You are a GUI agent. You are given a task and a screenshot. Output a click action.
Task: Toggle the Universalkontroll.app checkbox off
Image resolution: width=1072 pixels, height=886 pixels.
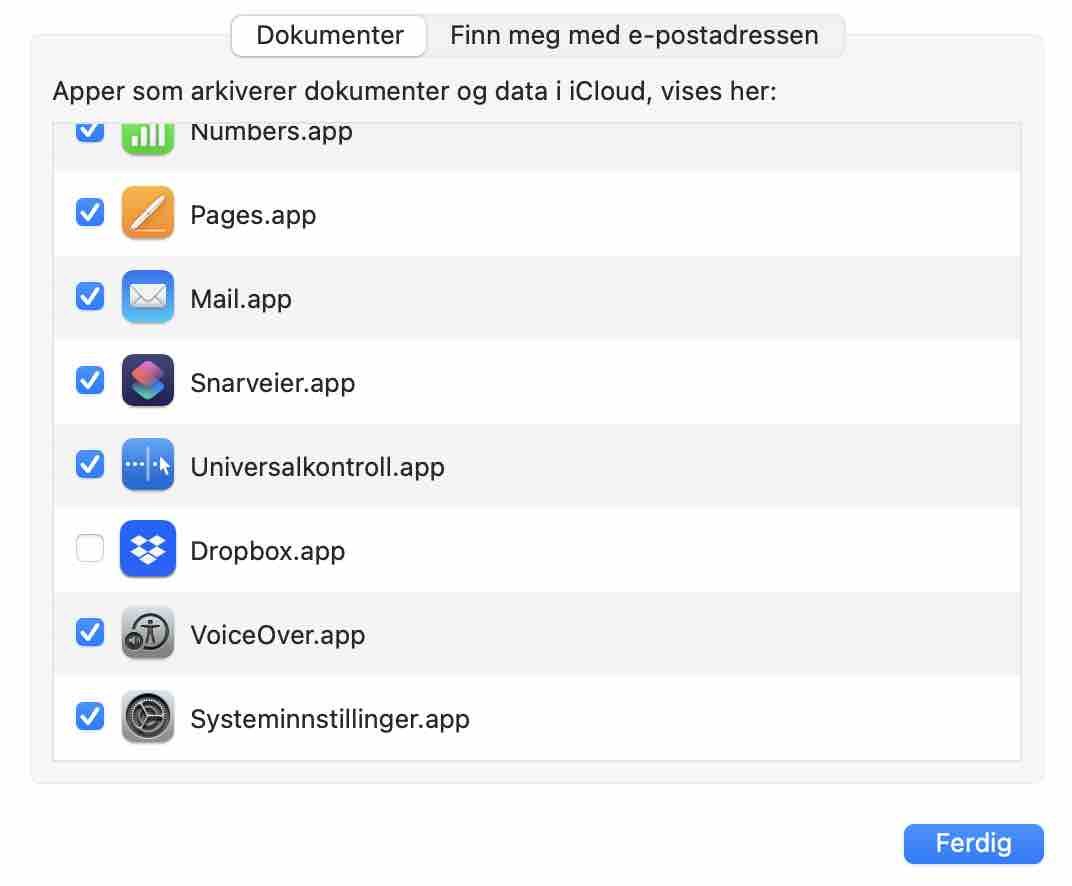coord(90,464)
